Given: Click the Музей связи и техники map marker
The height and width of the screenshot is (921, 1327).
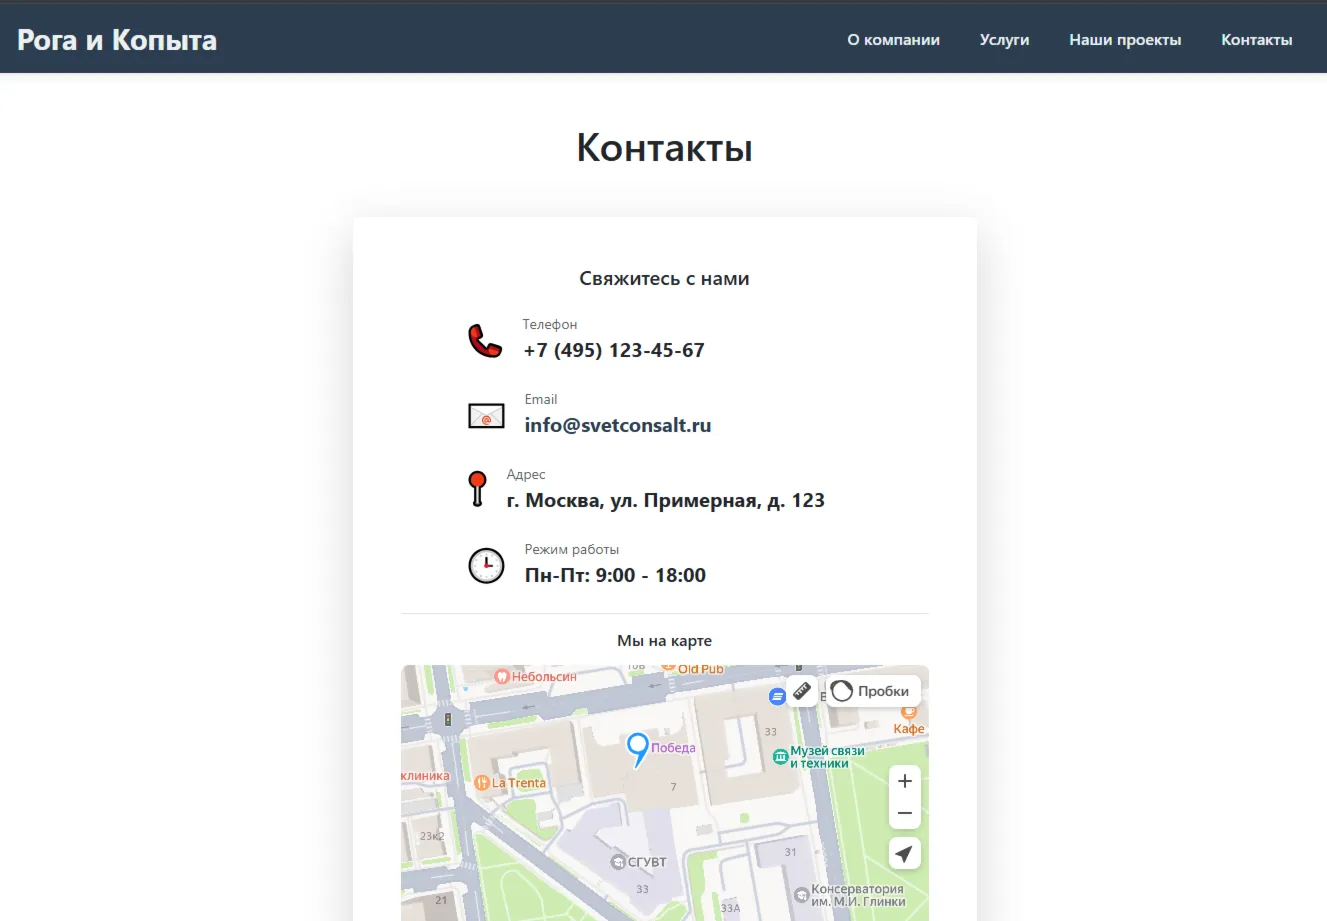Looking at the screenshot, I should click(781, 758).
